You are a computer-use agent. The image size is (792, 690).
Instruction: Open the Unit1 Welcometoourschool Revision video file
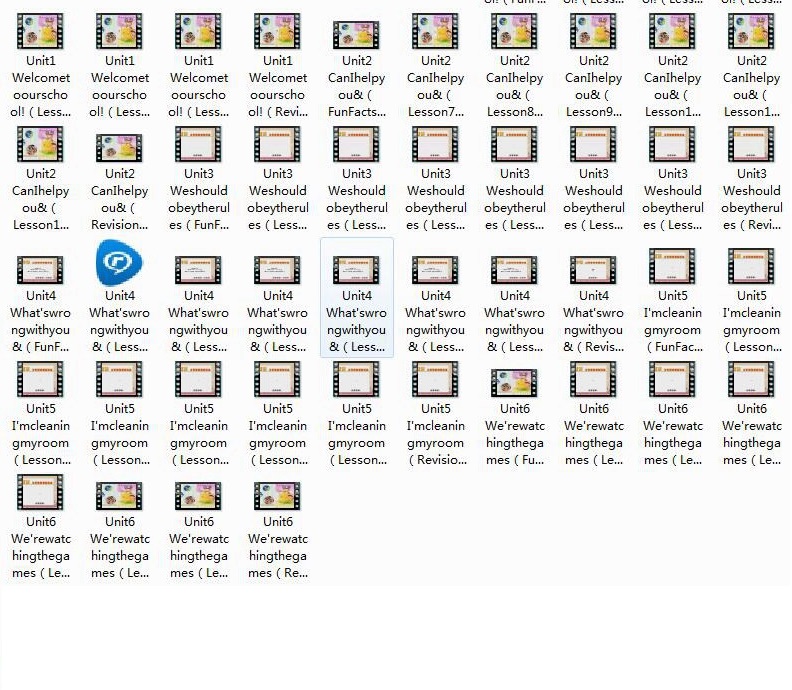(x=278, y=34)
